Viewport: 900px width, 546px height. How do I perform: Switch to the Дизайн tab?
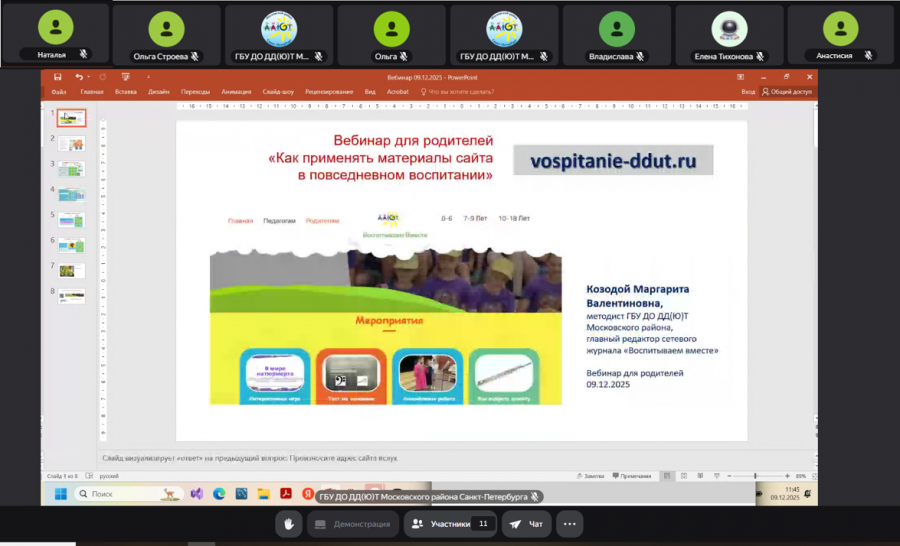158,91
